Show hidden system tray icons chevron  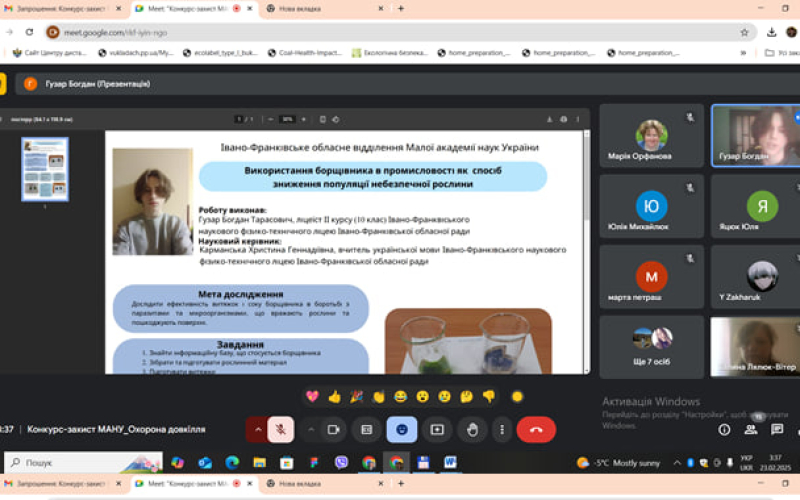tap(677, 463)
